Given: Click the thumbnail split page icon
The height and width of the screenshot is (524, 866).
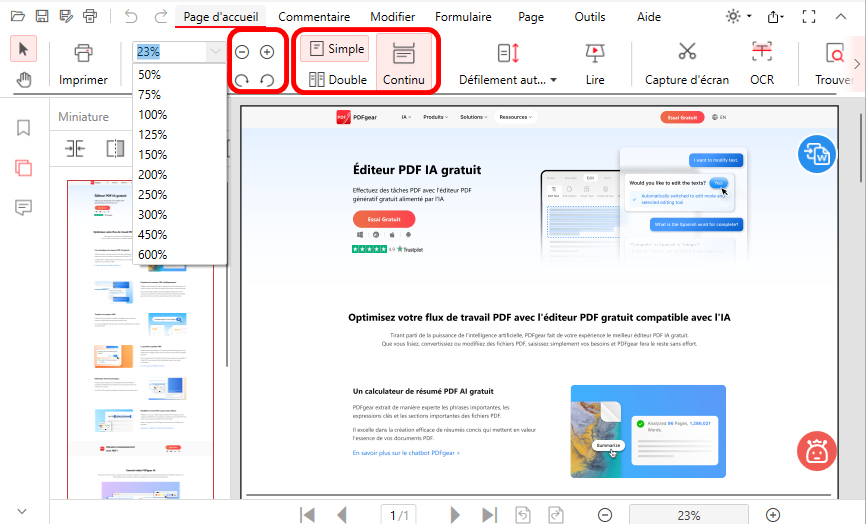Looking at the screenshot, I should [115, 149].
